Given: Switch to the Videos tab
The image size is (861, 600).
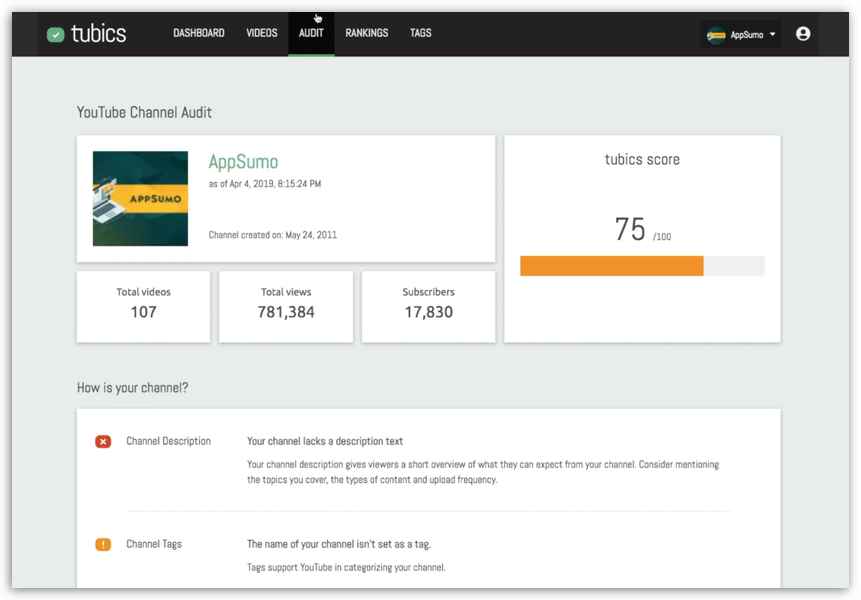Looking at the screenshot, I should (x=262, y=33).
